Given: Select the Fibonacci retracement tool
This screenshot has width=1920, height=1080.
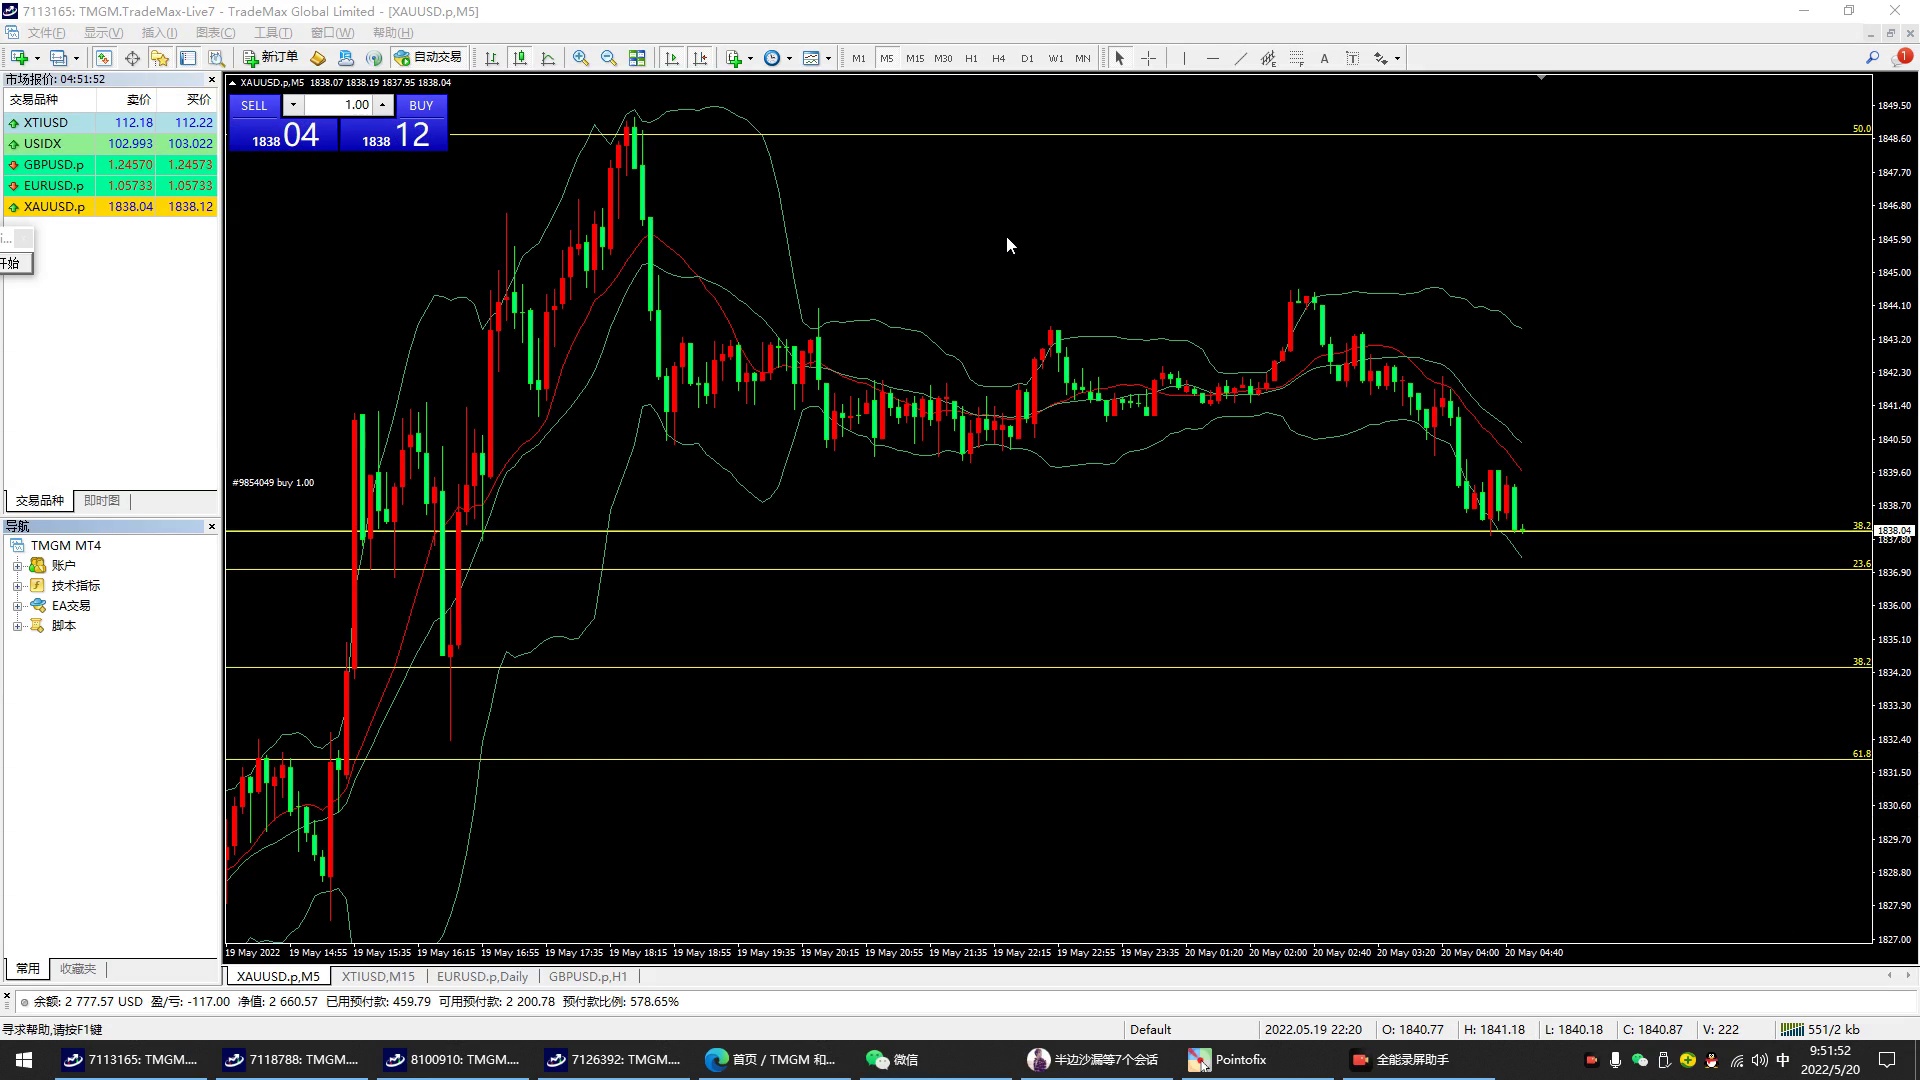Looking at the screenshot, I should coord(1297,58).
